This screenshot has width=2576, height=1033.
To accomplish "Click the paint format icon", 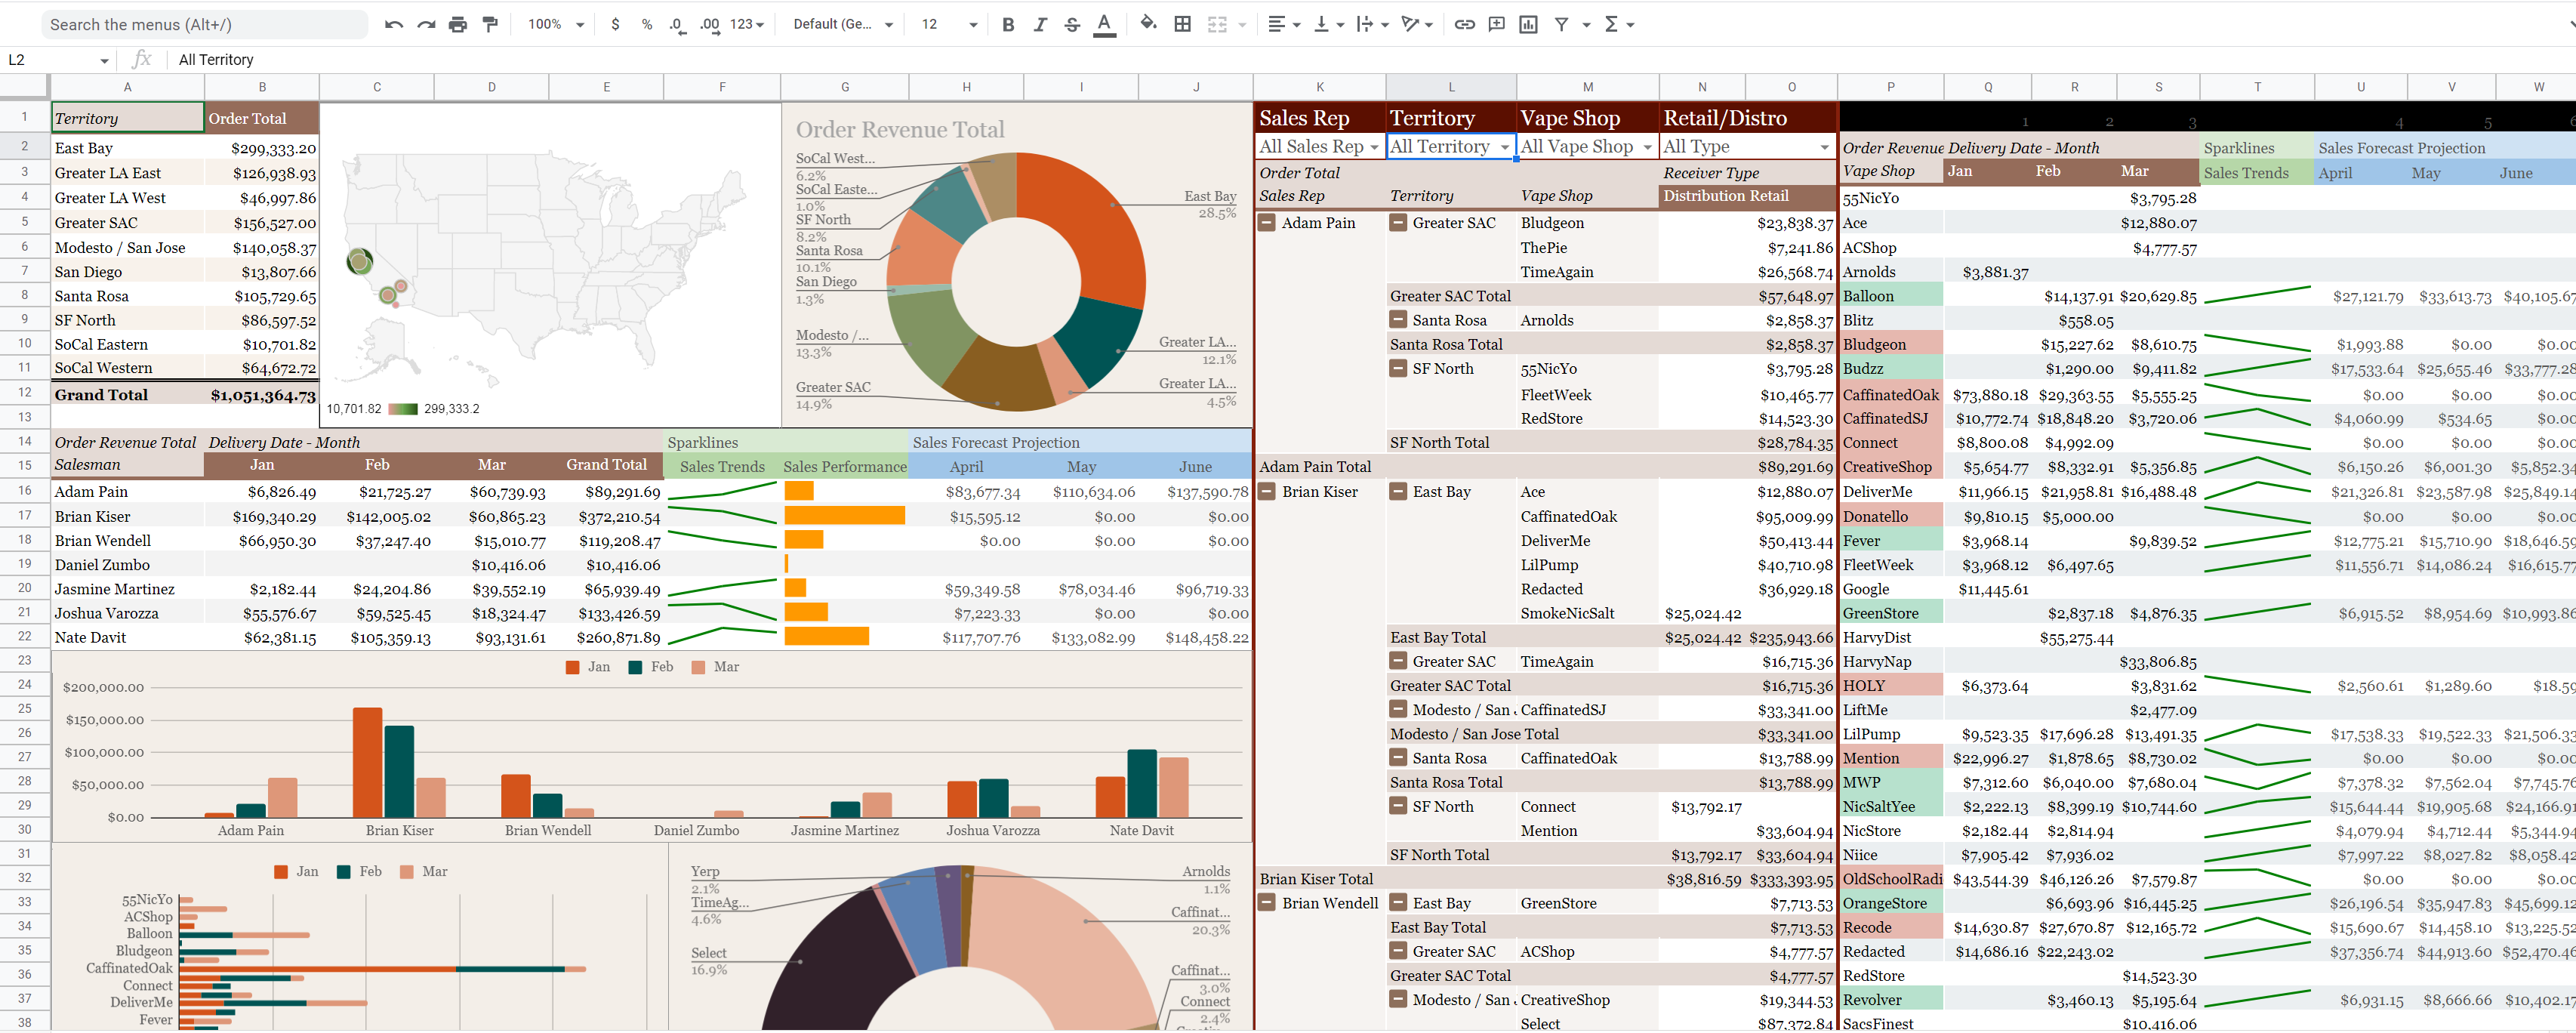I will tap(490, 24).
